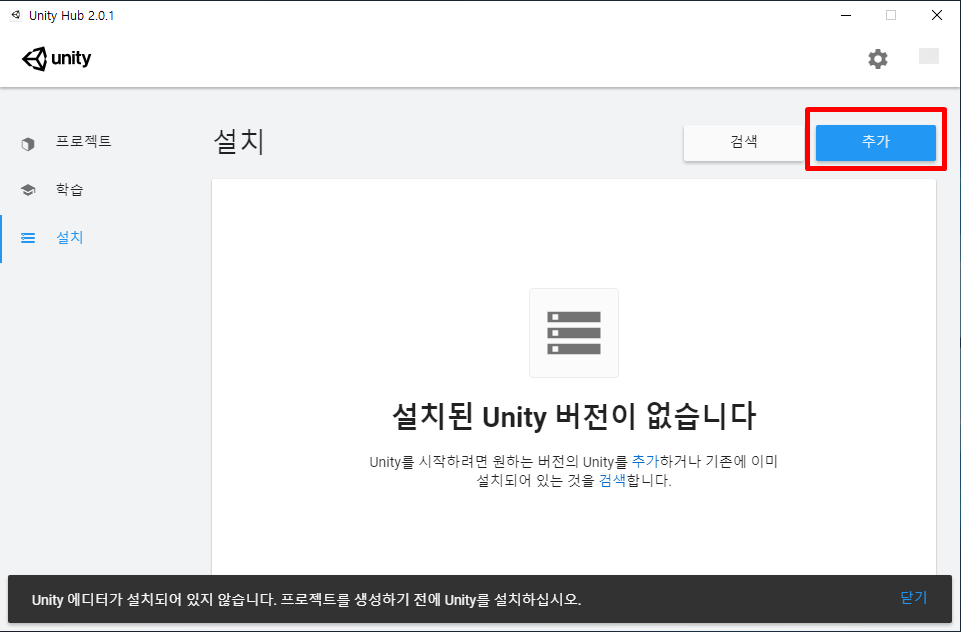Open settings via the gear icon
The height and width of the screenshot is (632, 961).
pyautogui.click(x=878, y=59)
